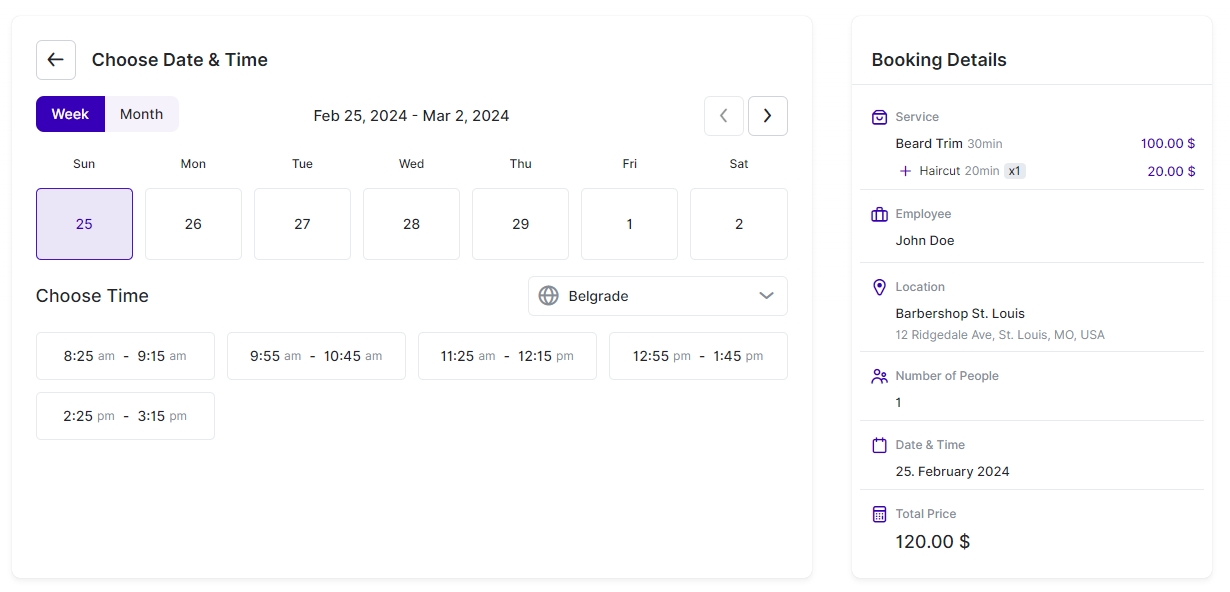
Task: Click the Date & Time calendar icon
Action: coord(879,445)
